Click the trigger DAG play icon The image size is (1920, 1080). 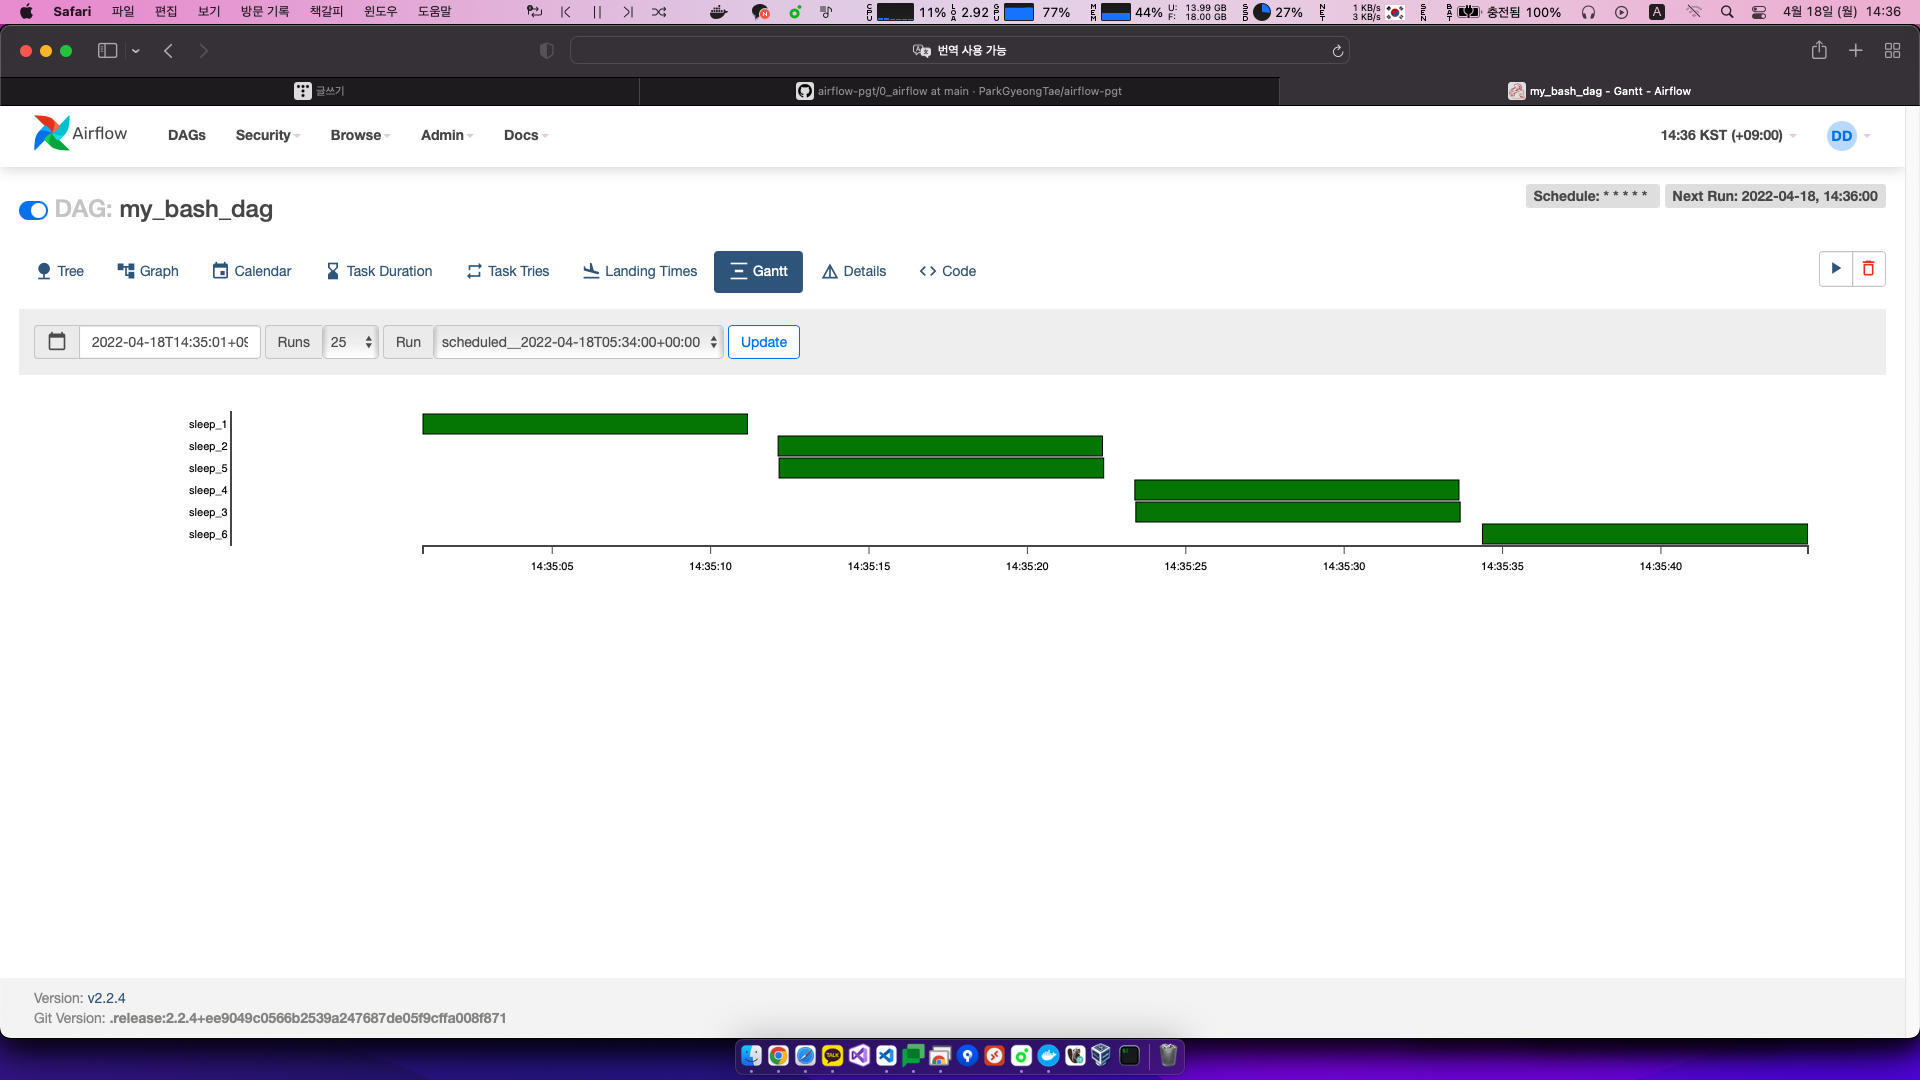click(x=1835, y=269)
